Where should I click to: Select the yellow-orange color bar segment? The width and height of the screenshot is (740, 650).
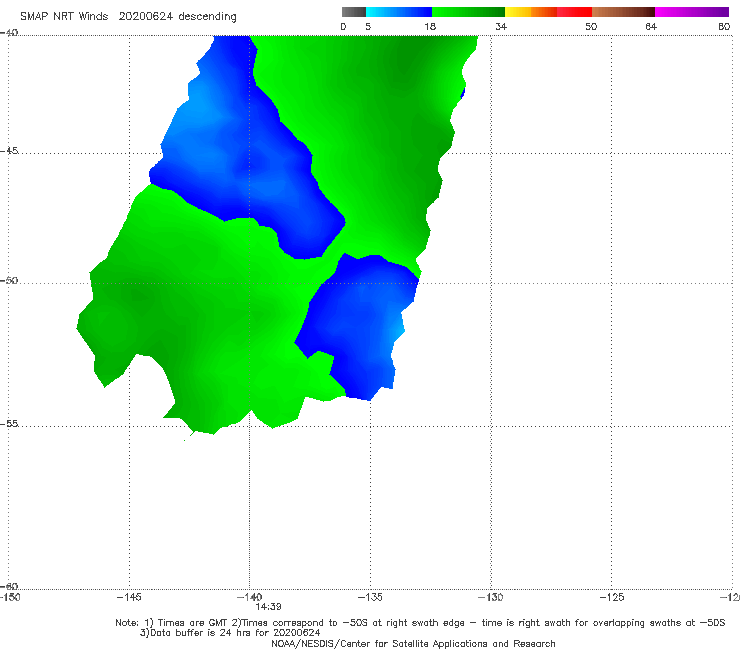pyautogui.click(x=531, y=12)
